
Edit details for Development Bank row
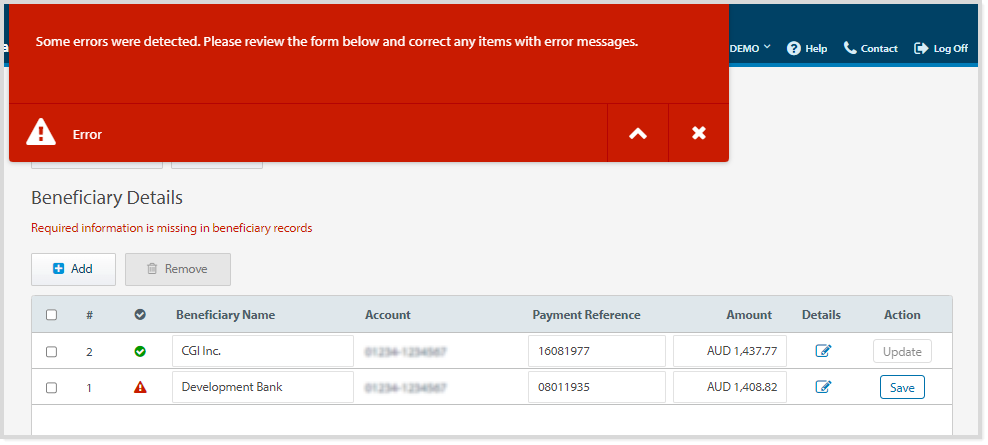823,387
